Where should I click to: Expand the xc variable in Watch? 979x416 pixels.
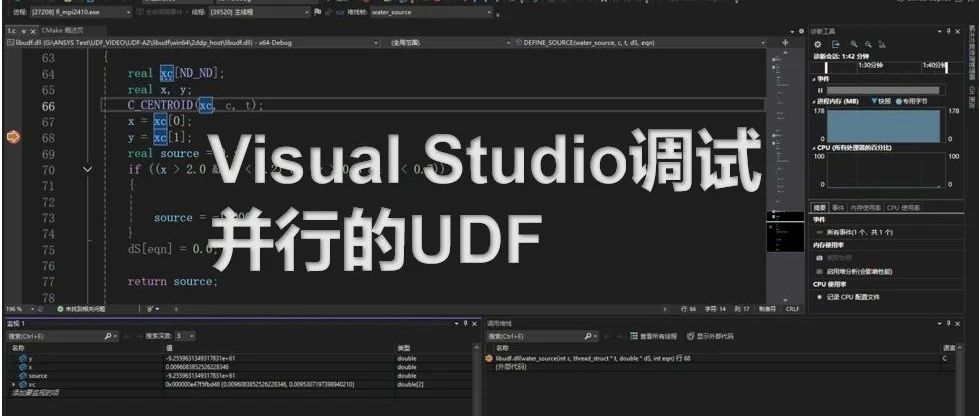click(x=14, y=384)
